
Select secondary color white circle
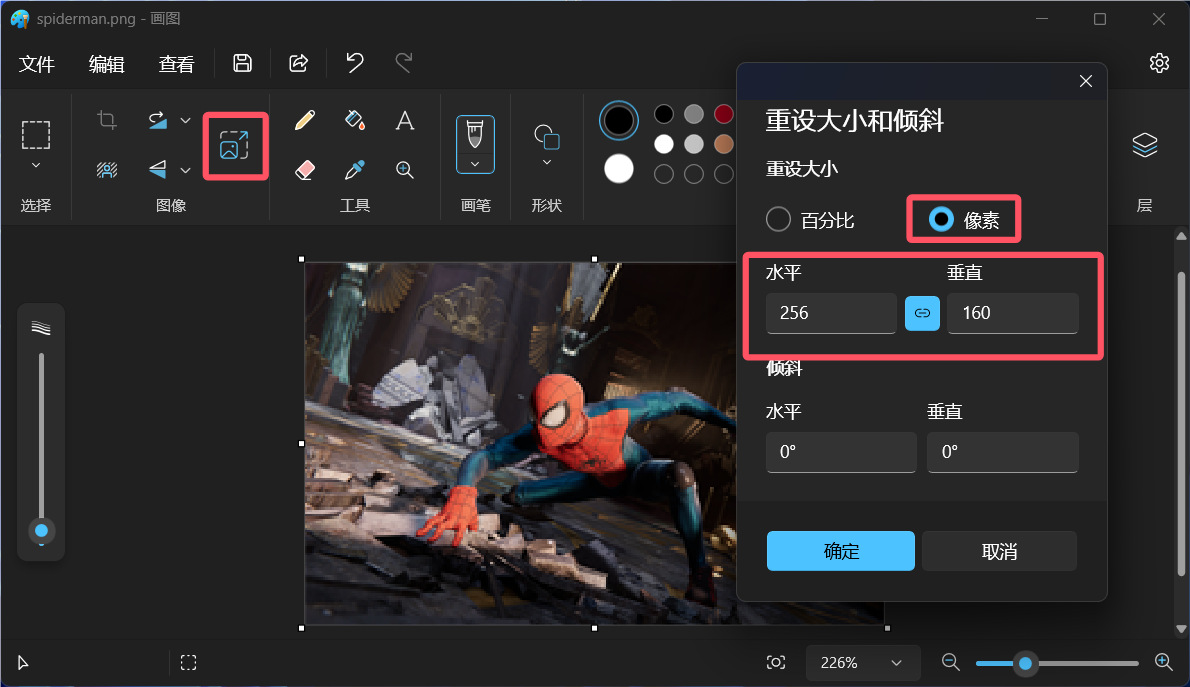(x=619, y=169)
